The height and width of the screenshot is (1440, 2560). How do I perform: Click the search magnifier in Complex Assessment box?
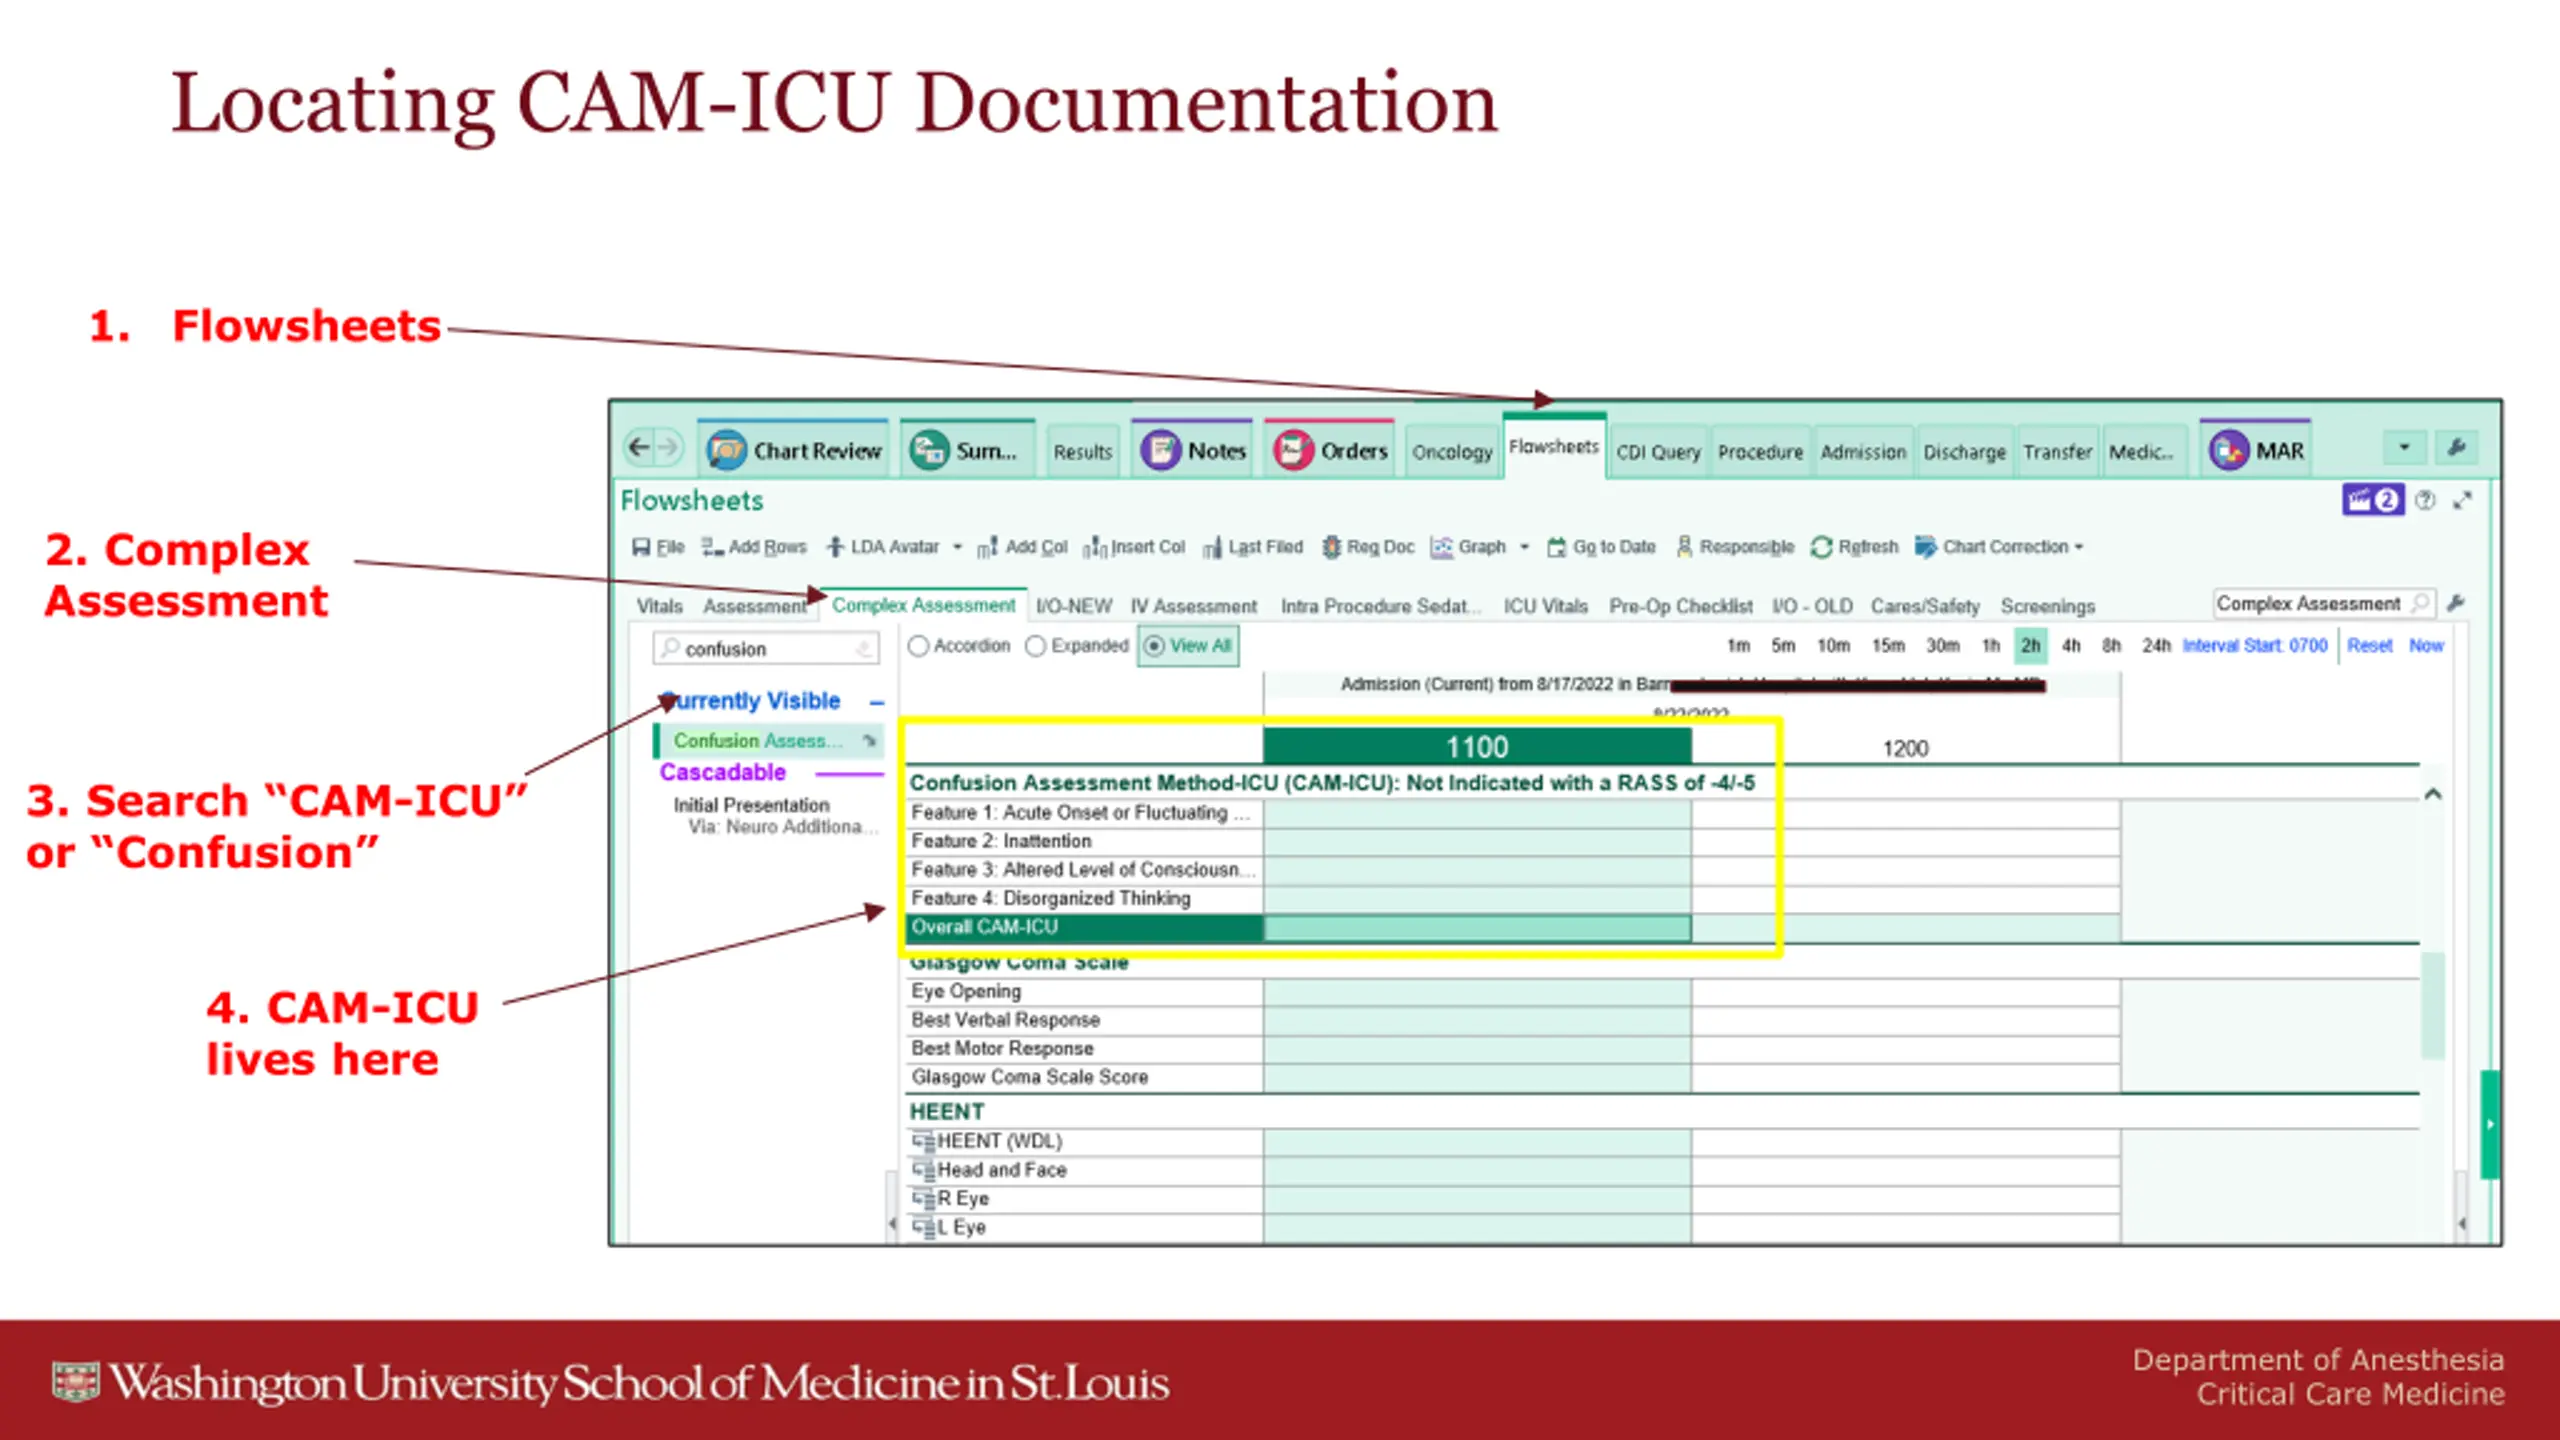coord(2420,603)
